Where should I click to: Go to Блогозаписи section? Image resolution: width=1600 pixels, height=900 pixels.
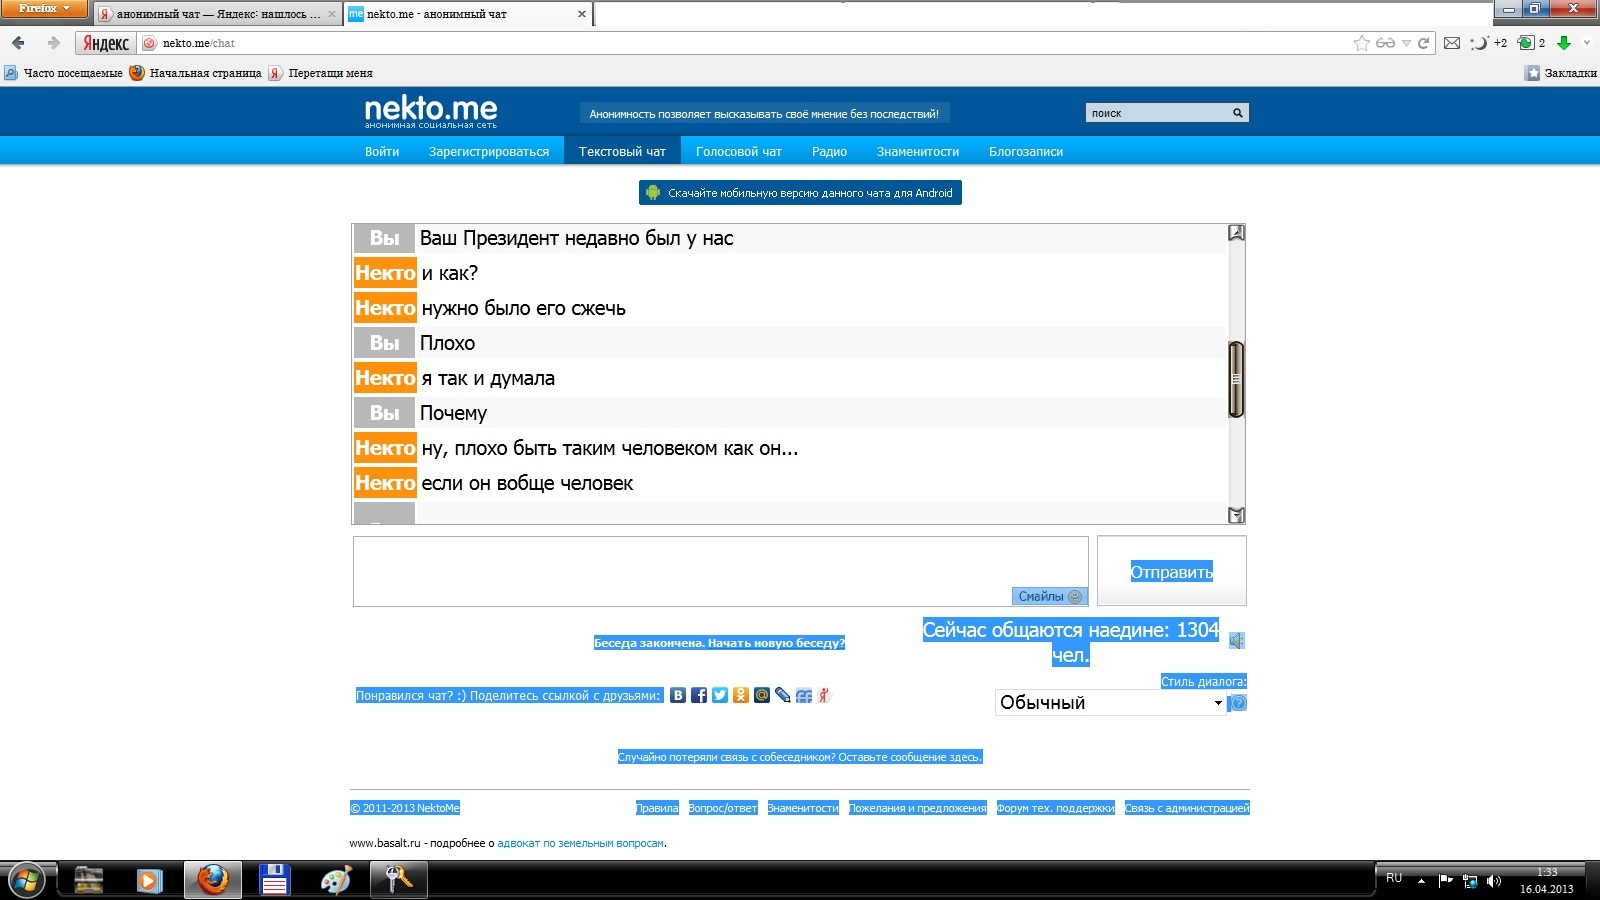coord(1026,152)
